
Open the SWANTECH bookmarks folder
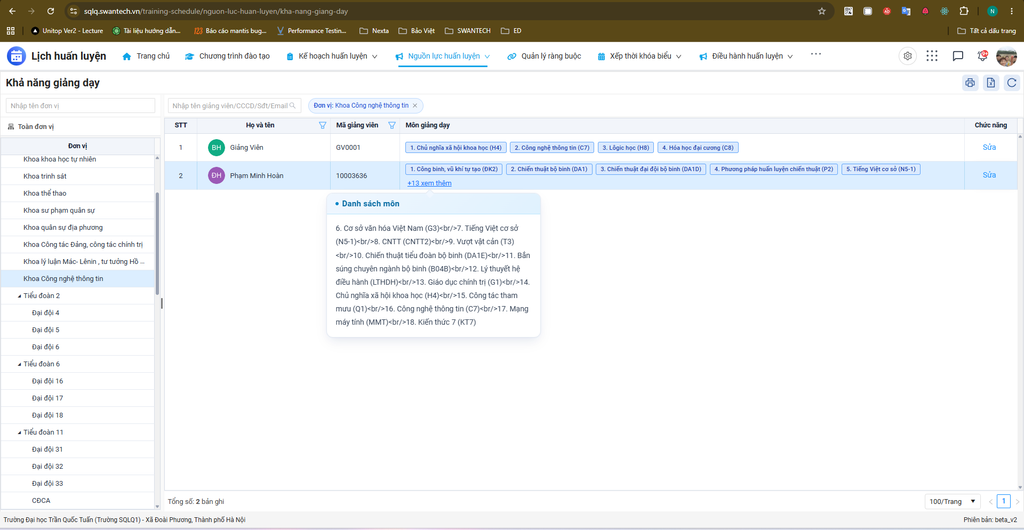pyautogui.click(x=468, y=31)
